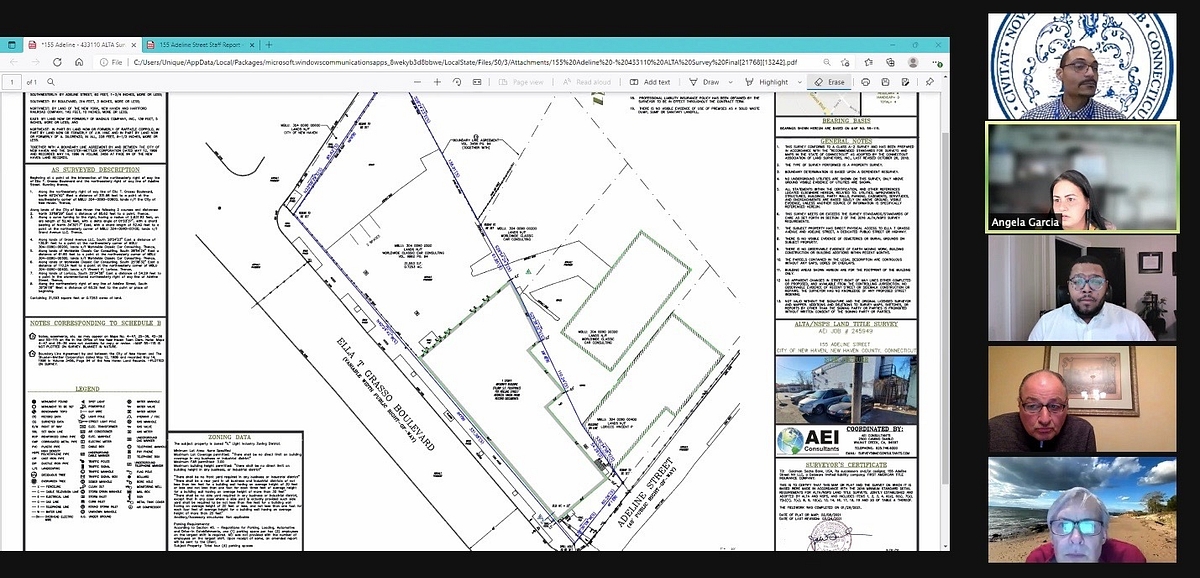This screenshot has height=578, width=1200.
Task: Reload the PDF with the refresh icon
Action: tap(56, 62)
